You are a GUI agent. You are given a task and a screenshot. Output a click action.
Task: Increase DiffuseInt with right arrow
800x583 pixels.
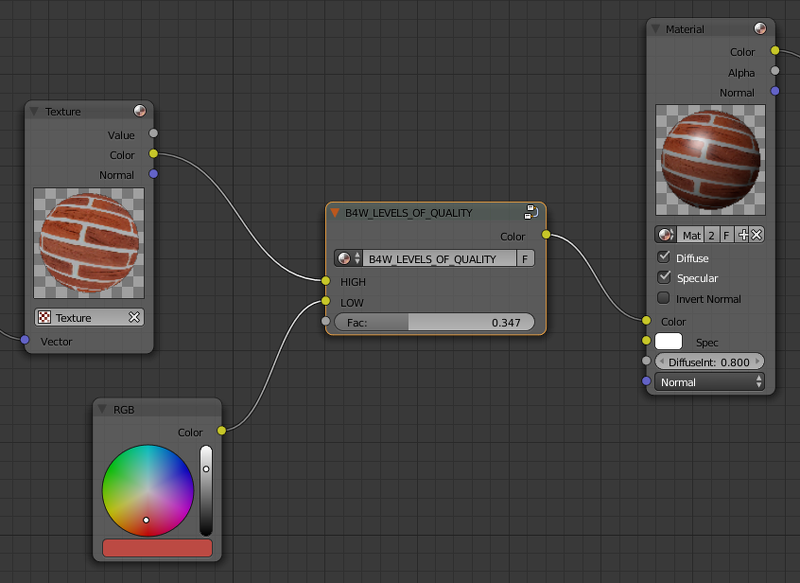coord(758,362)
